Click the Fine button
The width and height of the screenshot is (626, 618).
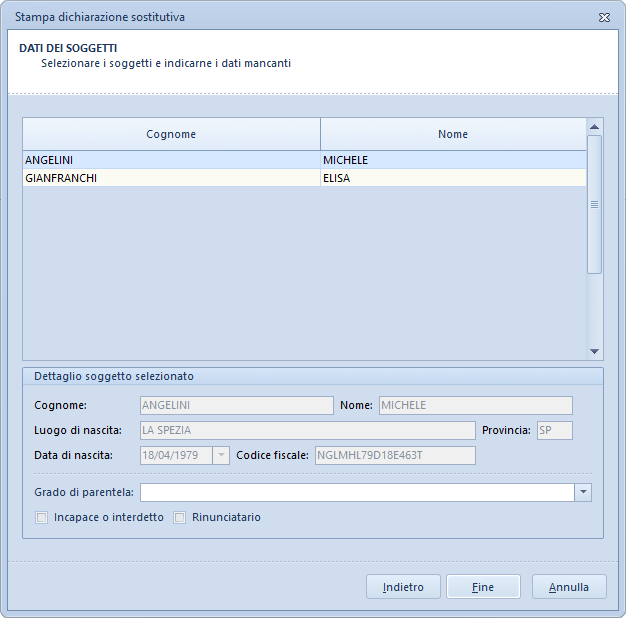point(483,587)
